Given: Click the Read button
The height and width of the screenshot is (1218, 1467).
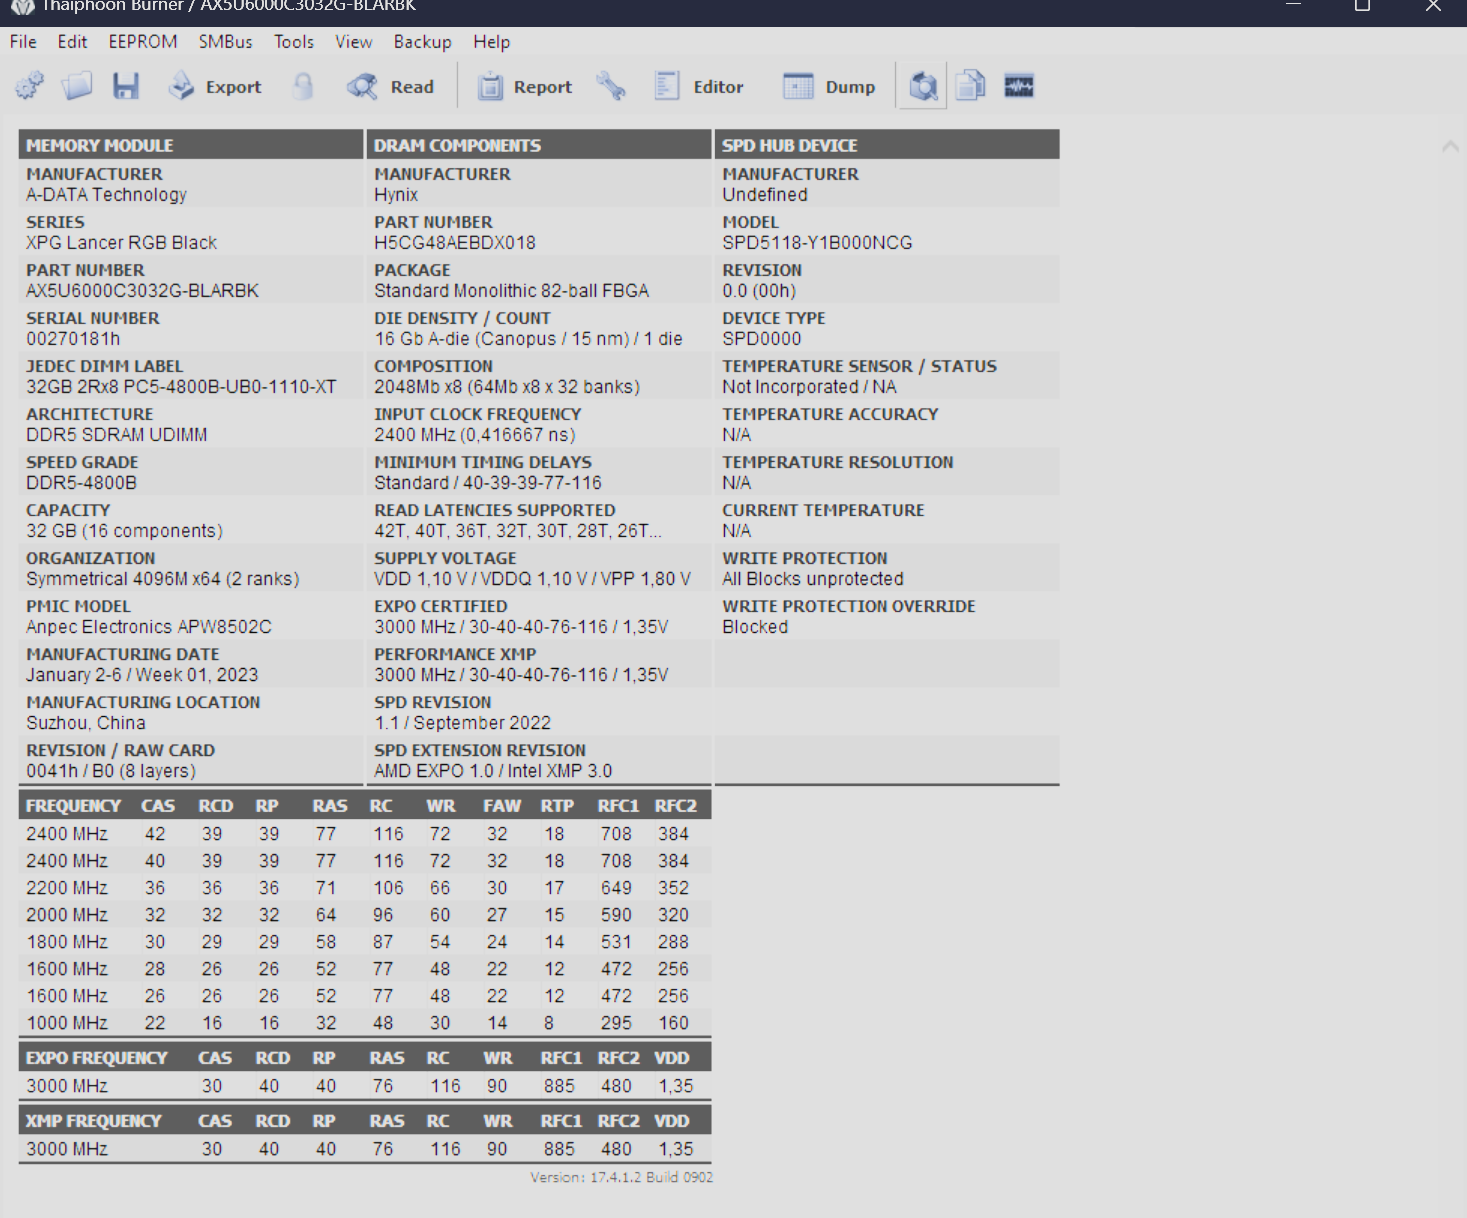Looking at the screenshot, I should (x=392, y=87).
